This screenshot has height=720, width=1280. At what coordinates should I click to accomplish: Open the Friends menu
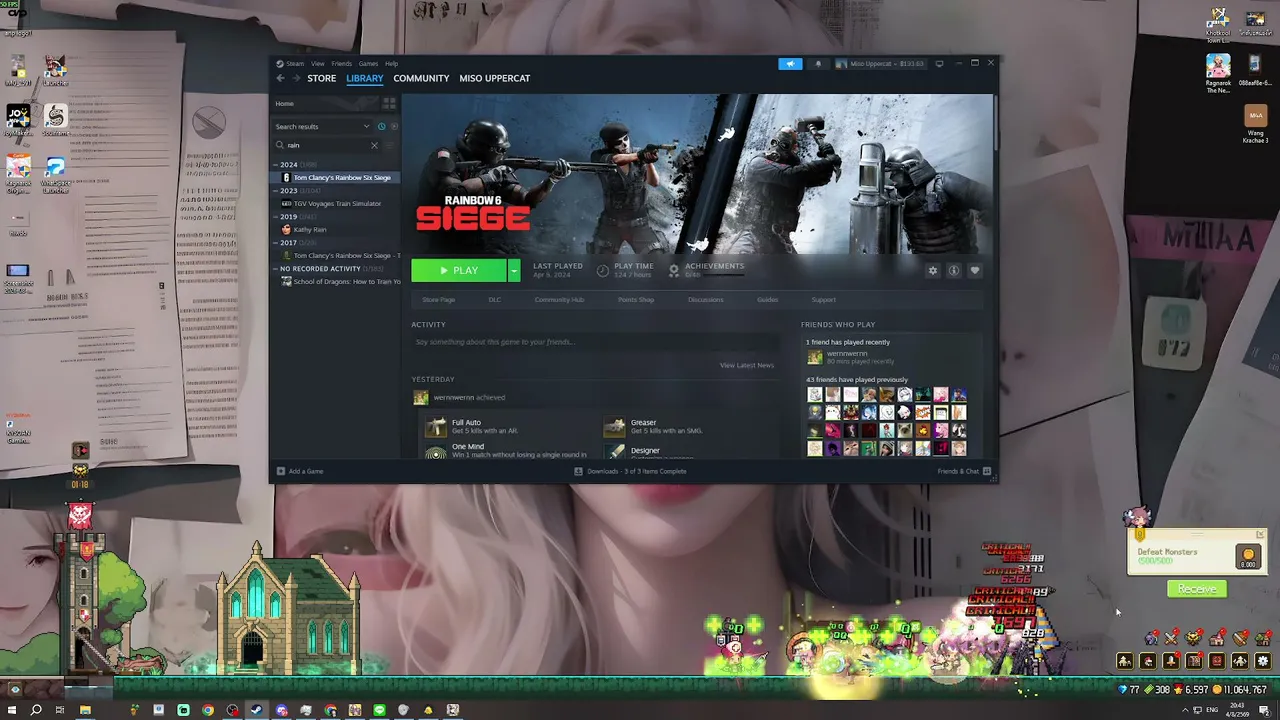point(341,64)
